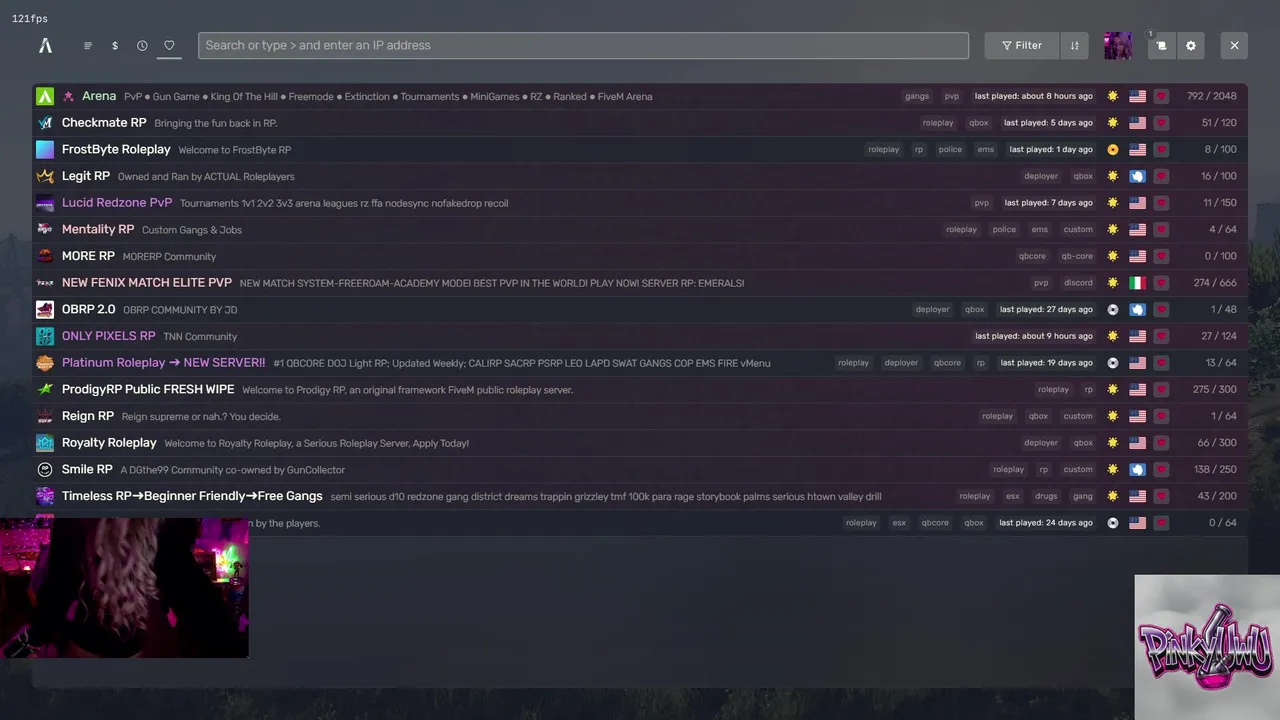Unfavorite Smile RP using its heart

click(1161, 469)
